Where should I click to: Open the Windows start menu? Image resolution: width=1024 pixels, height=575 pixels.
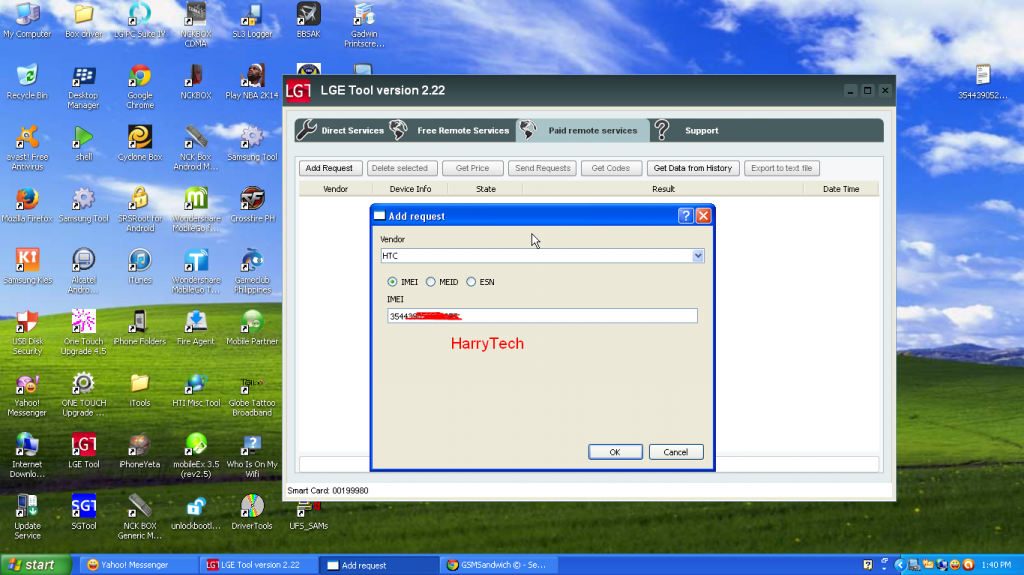tap(35, 565)
